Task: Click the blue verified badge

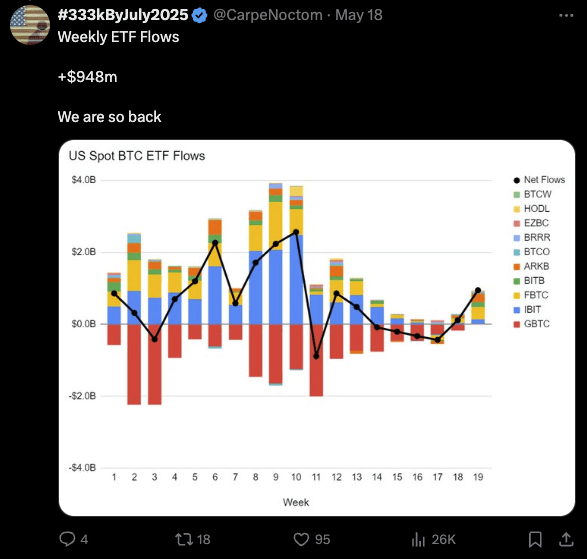Action: (200, 15)
